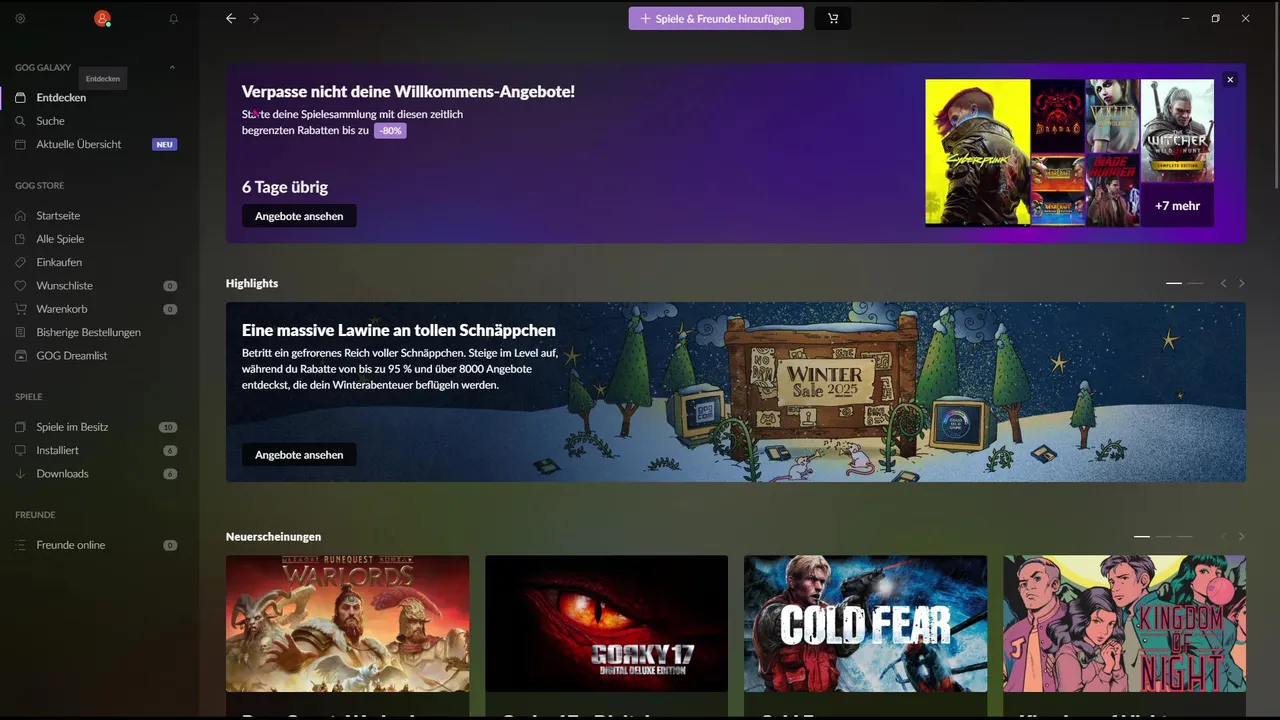1280x720 pixels.
Task: Show previous Neuerscheinungen page arrow
Action: [1223, 537]
